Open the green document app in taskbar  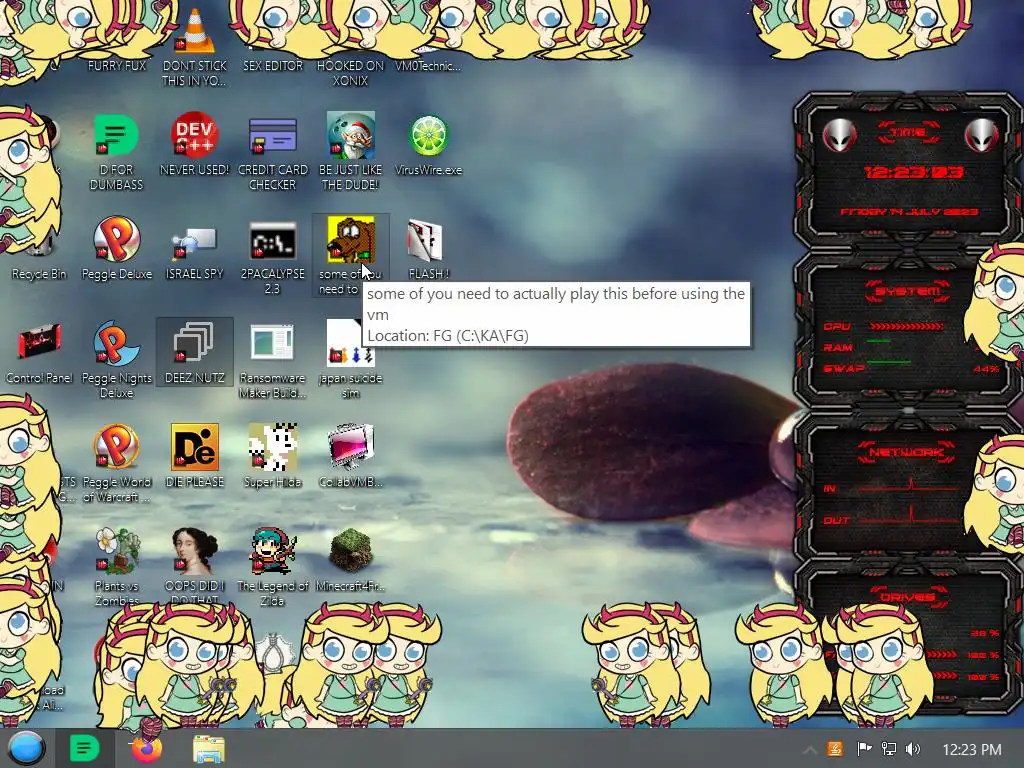click(85, 748)
